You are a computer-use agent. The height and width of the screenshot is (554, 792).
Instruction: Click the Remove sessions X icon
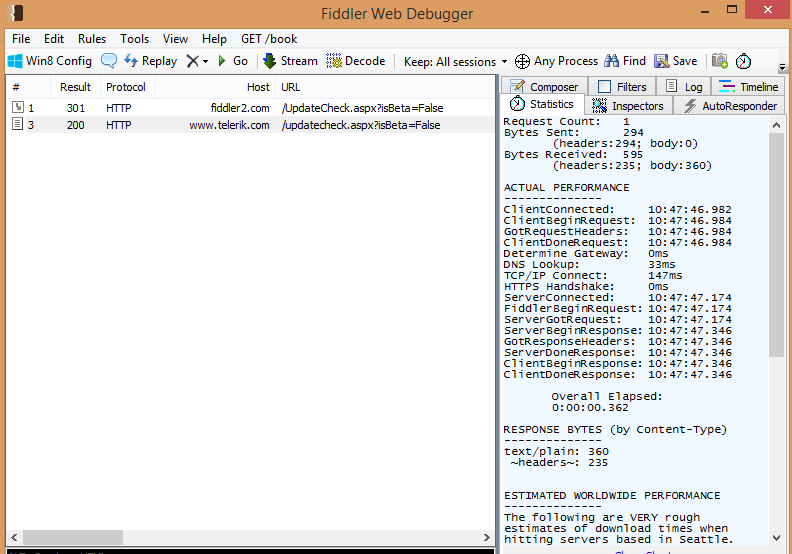(192, 61)
